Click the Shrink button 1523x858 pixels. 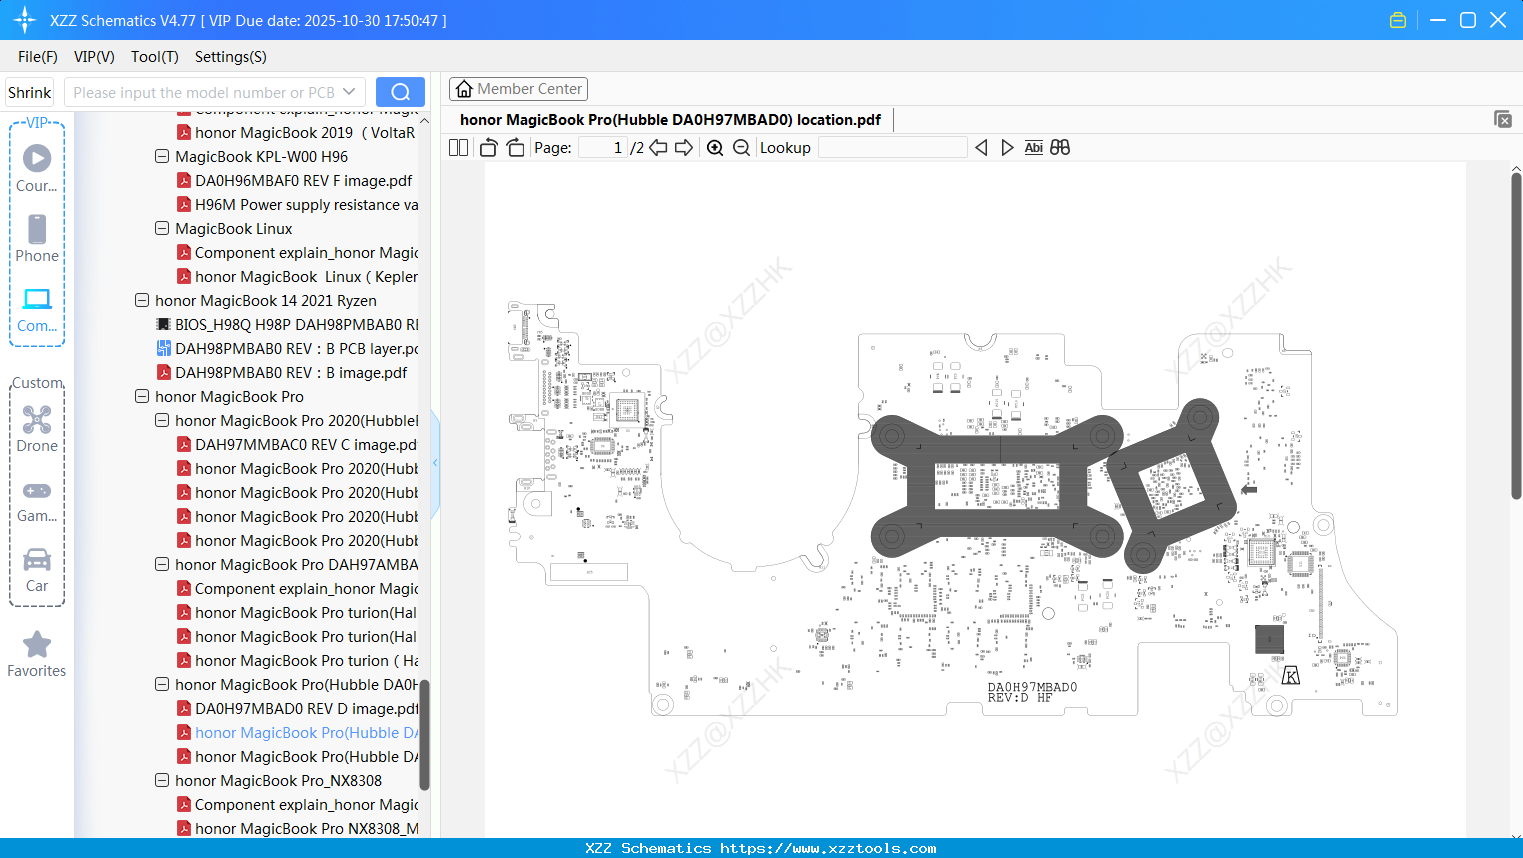(x=30, y=92)
